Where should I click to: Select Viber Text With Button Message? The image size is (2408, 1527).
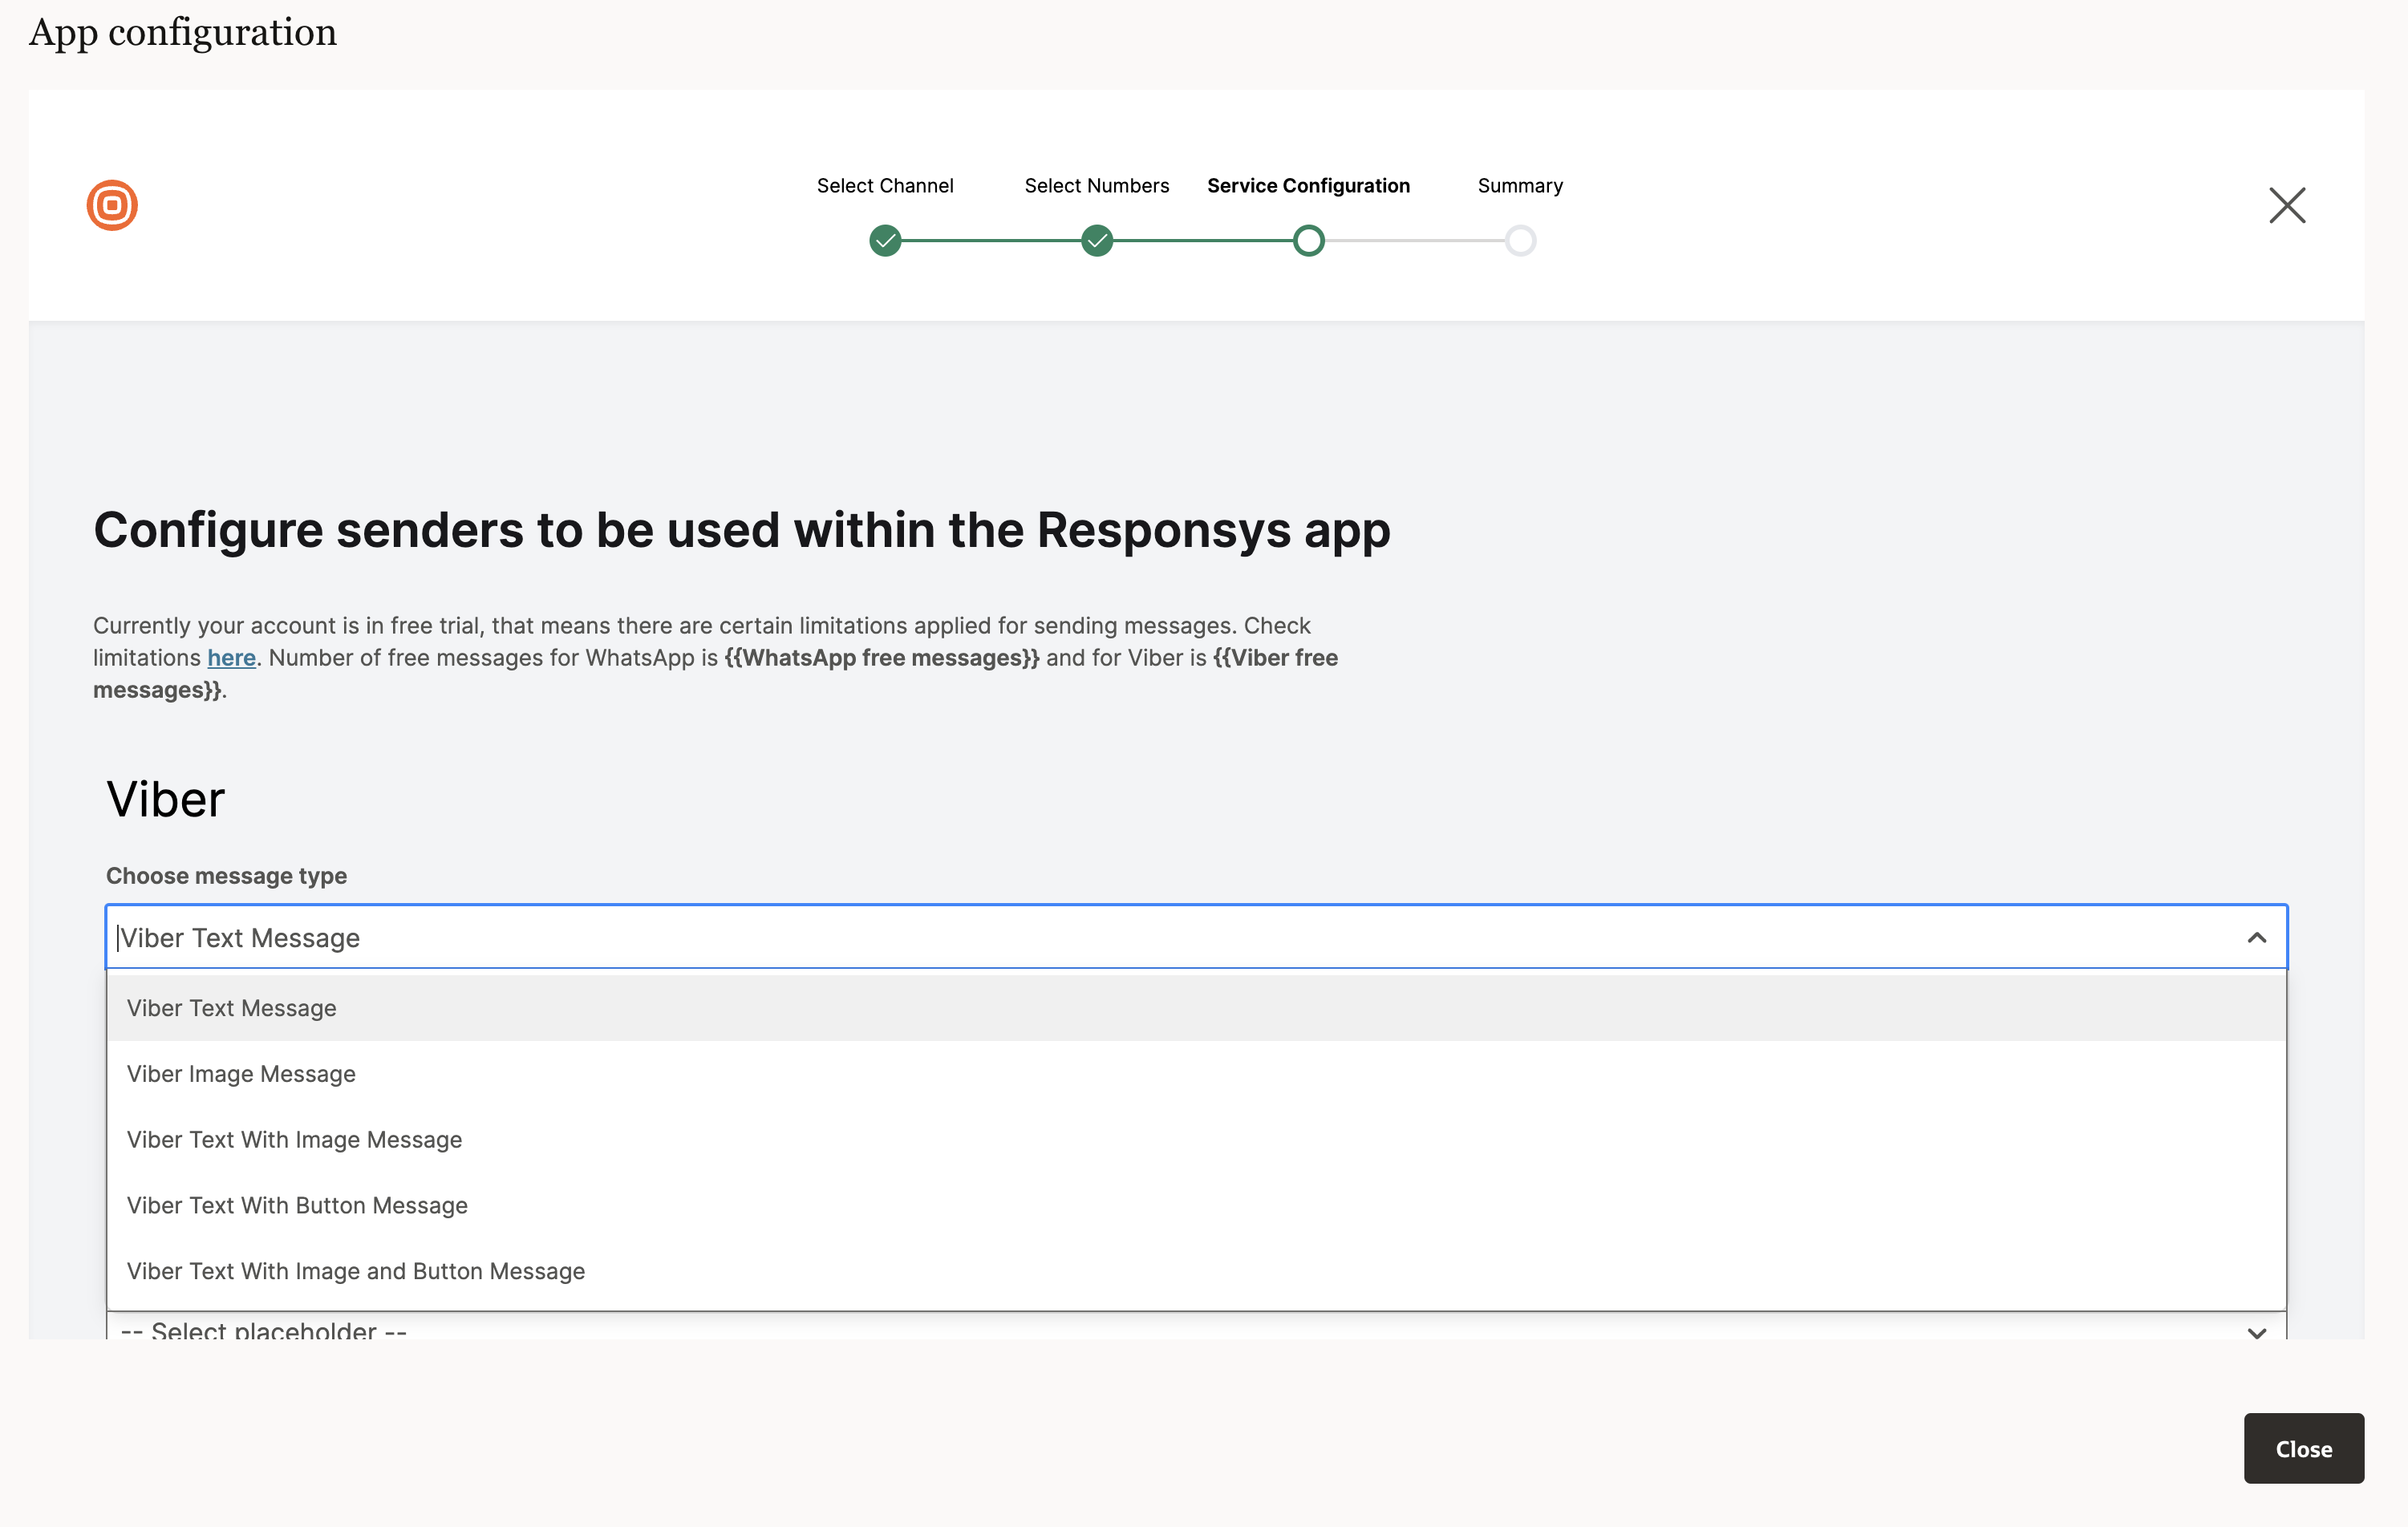click(x=297, y=1205)
